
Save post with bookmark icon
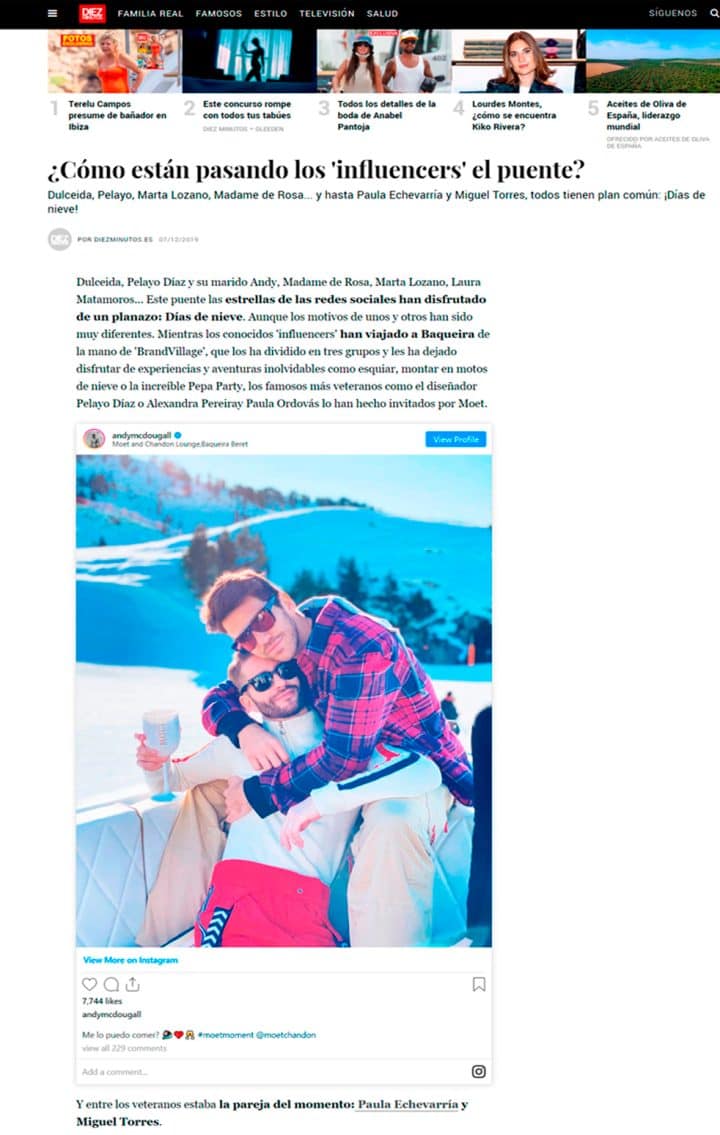pyautogui.click(x=478, y=984)
